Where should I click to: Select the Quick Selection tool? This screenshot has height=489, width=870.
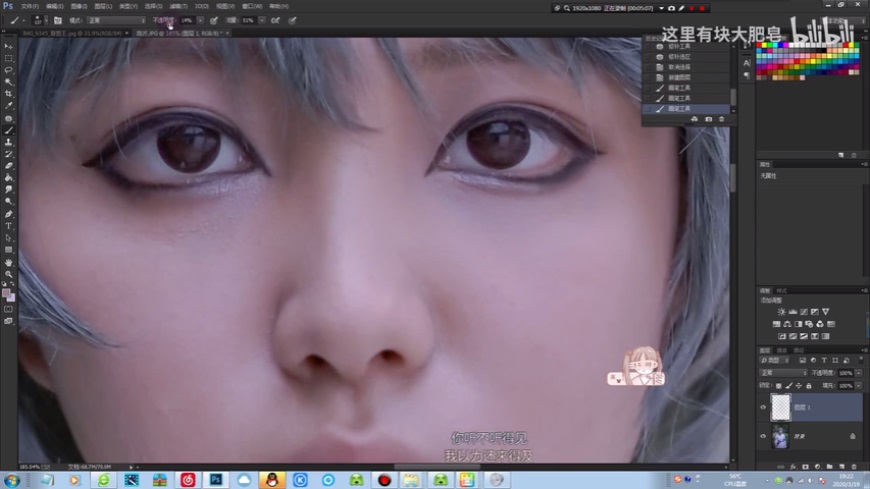point(9,82)
